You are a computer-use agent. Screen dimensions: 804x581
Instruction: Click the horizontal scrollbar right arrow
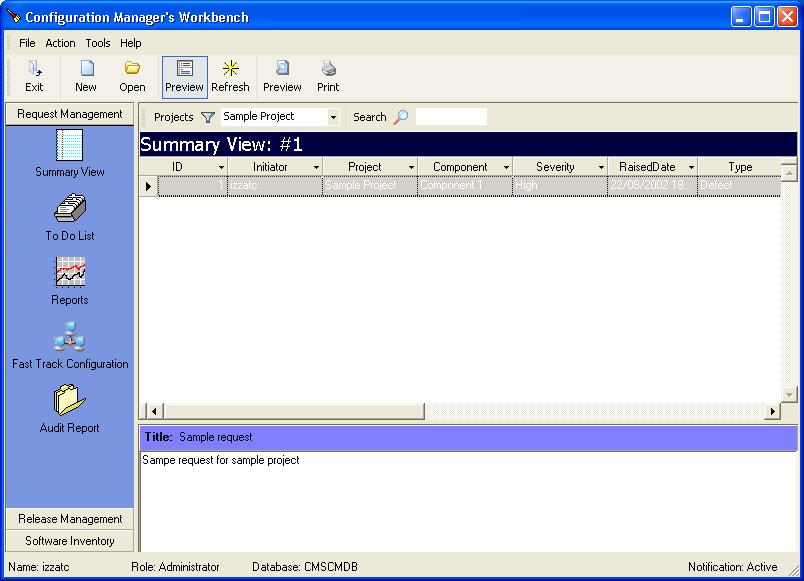(772, 411)
